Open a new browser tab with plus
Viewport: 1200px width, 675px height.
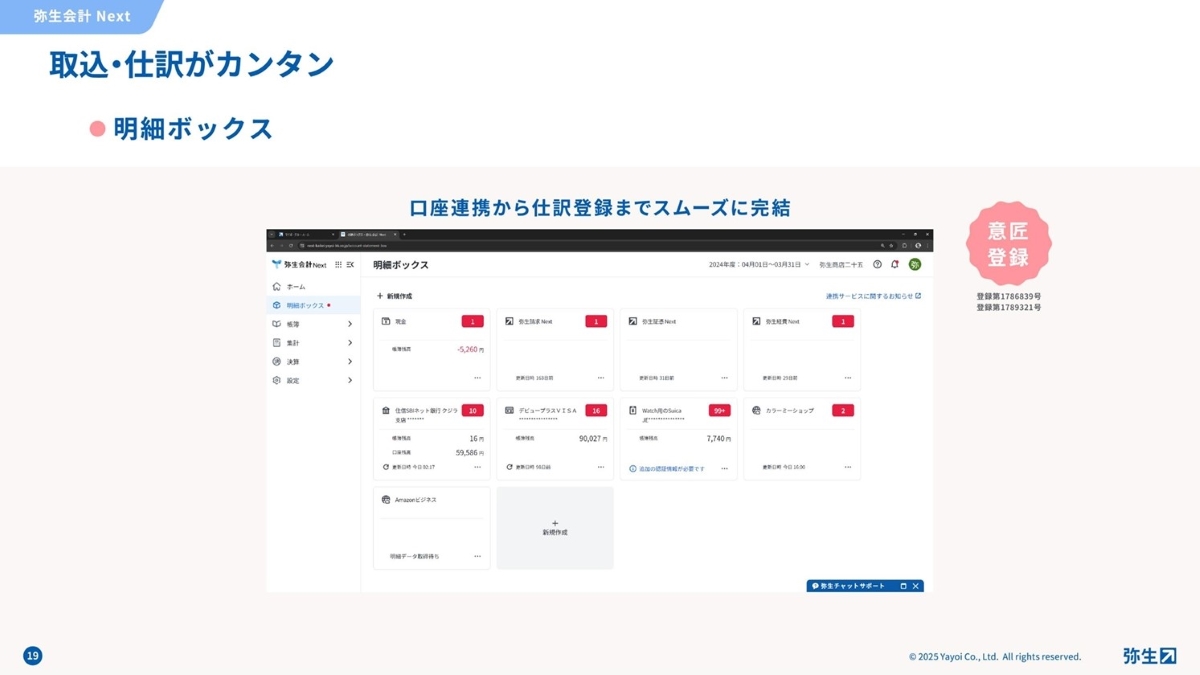[x=404, y=234]
